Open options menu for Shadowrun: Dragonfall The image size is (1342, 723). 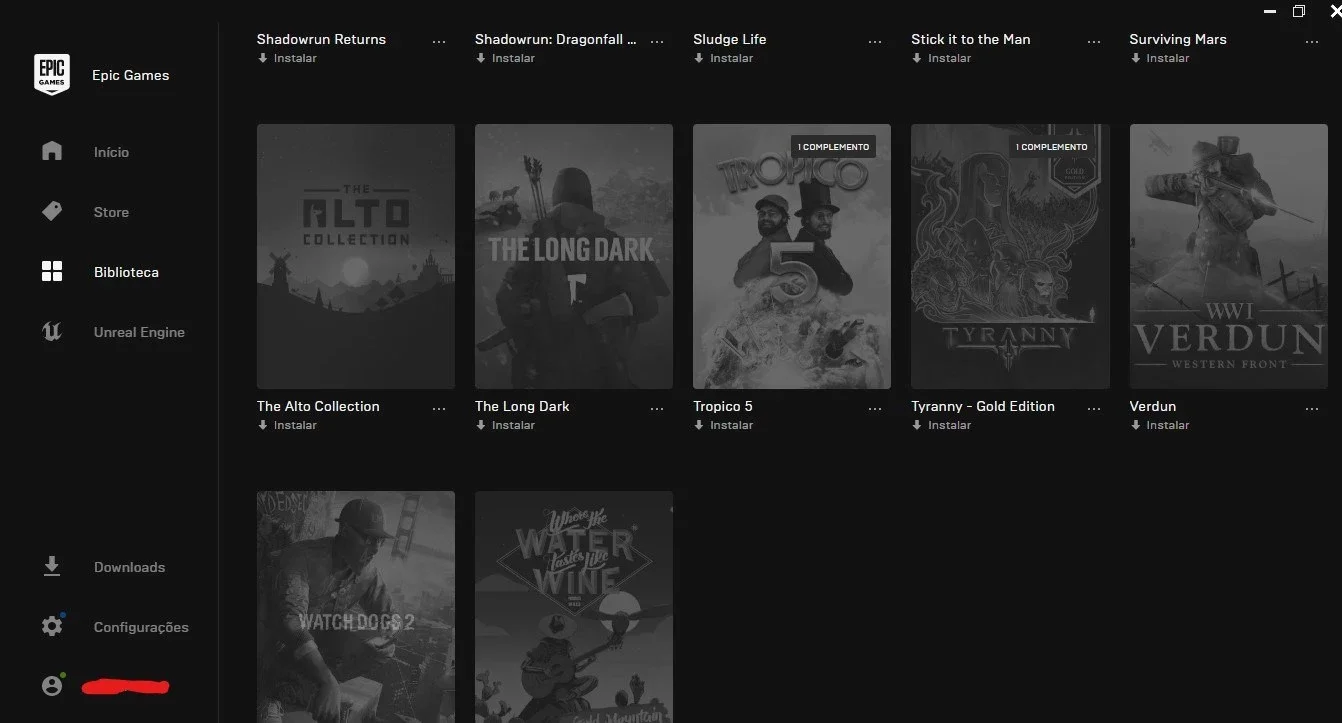click(x=657, y=42)
